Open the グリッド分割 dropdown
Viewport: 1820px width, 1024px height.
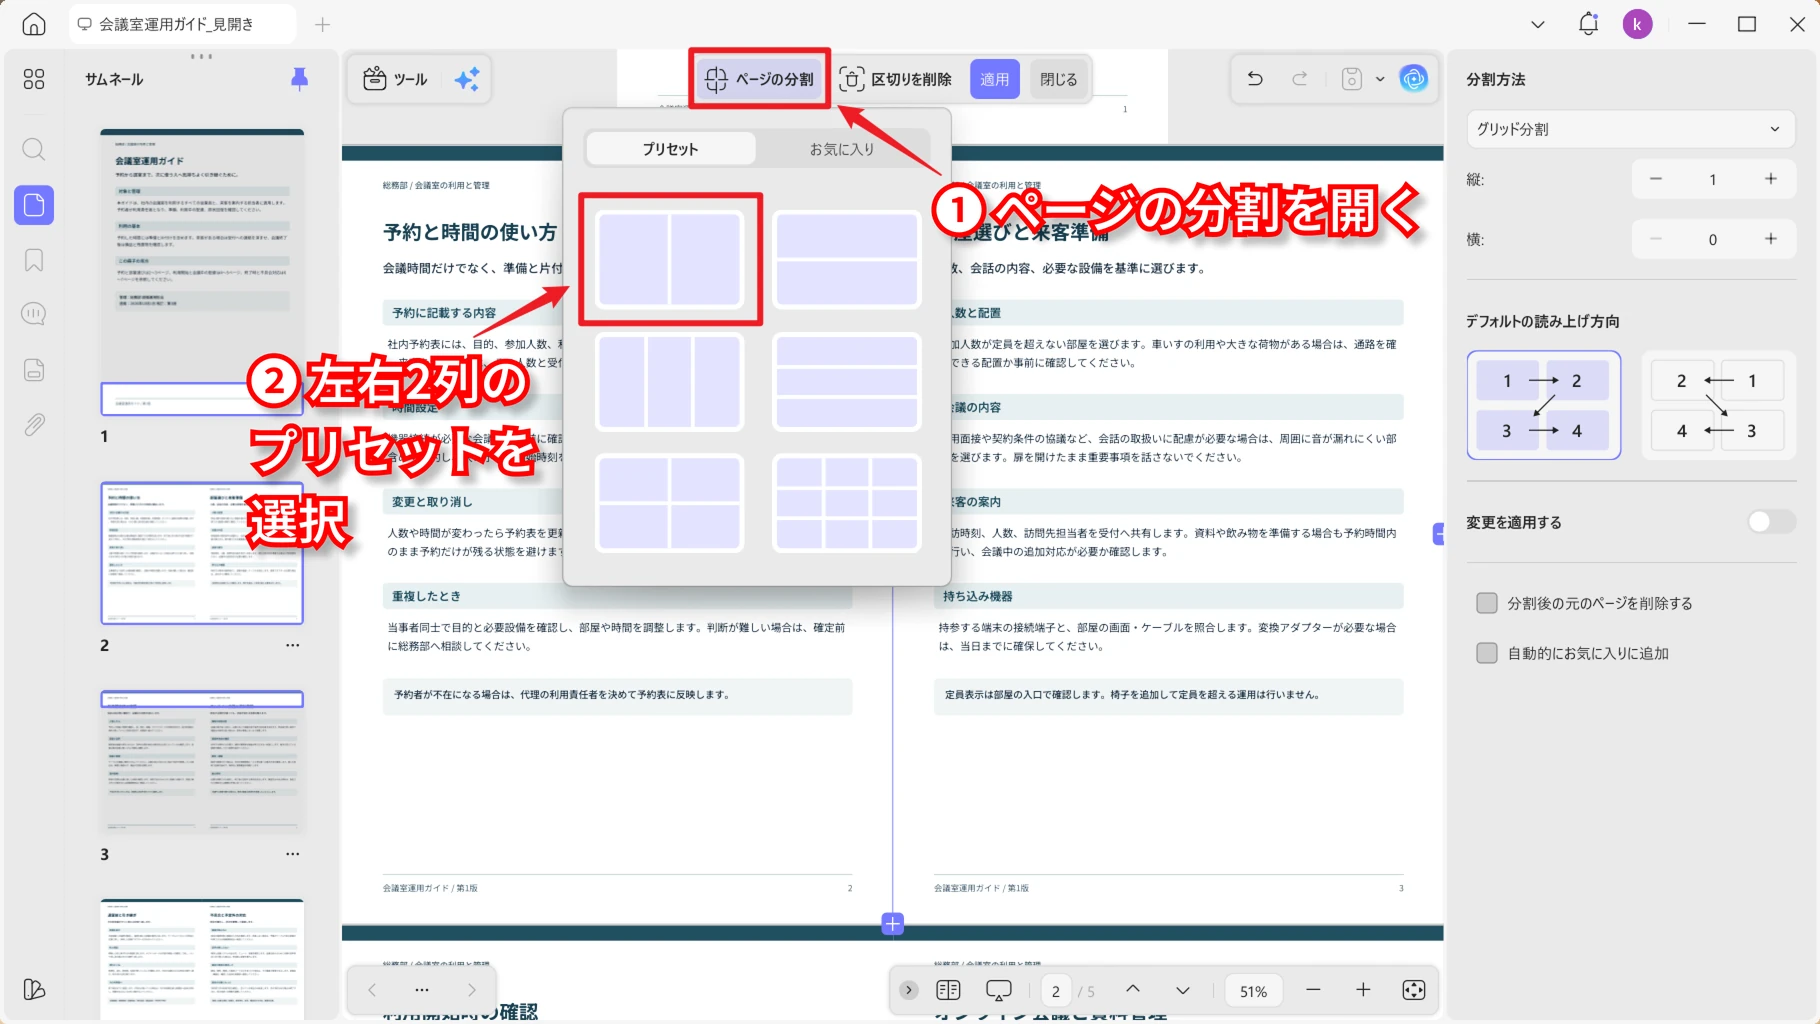[x=1630, y=129]
